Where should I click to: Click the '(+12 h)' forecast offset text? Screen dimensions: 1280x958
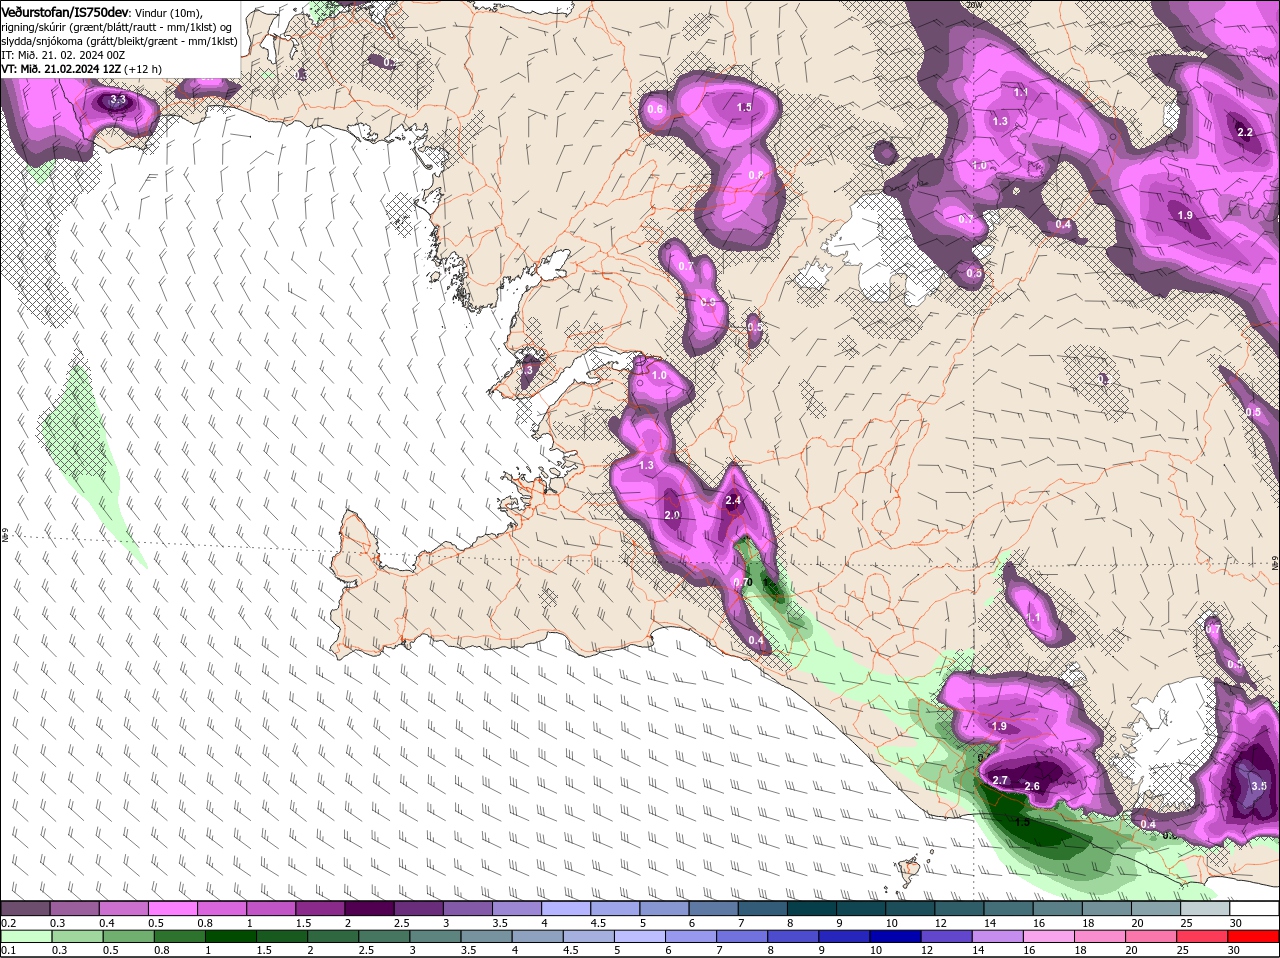point(143,69)
